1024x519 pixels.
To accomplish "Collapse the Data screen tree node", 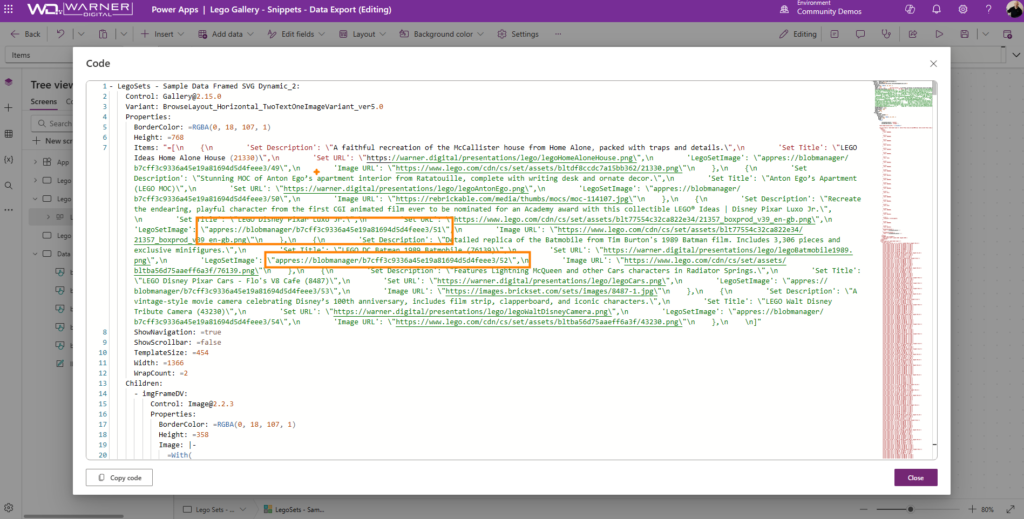I will click(x=36, y=253).
